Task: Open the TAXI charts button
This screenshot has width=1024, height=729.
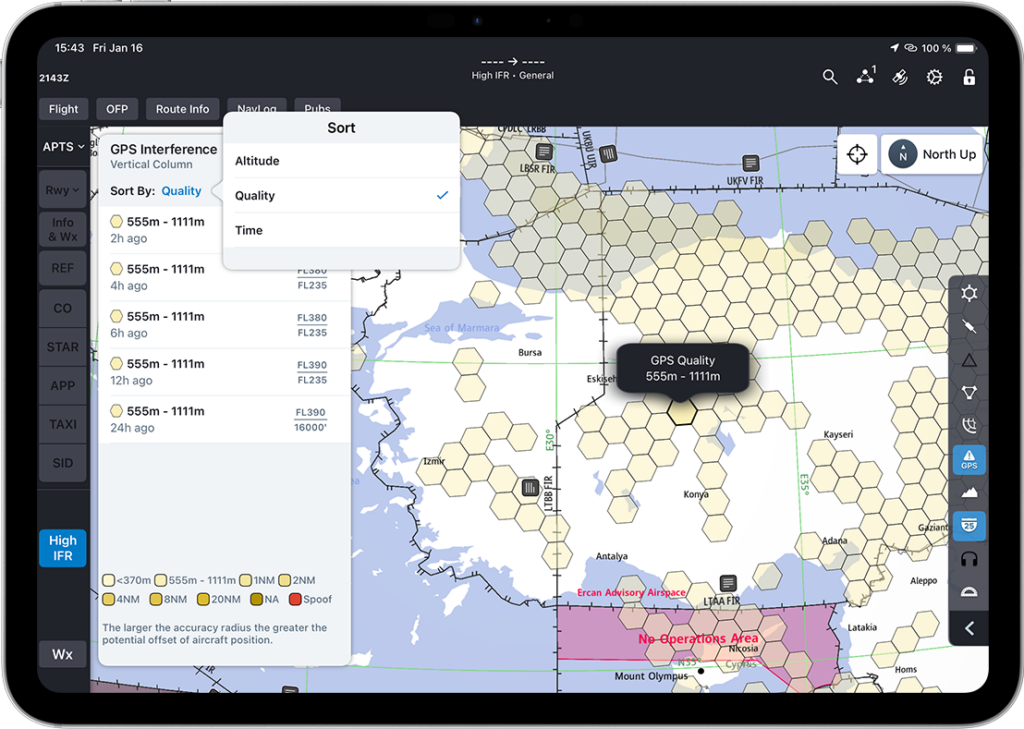Action: pyautogui.click(x=63, y=425)
